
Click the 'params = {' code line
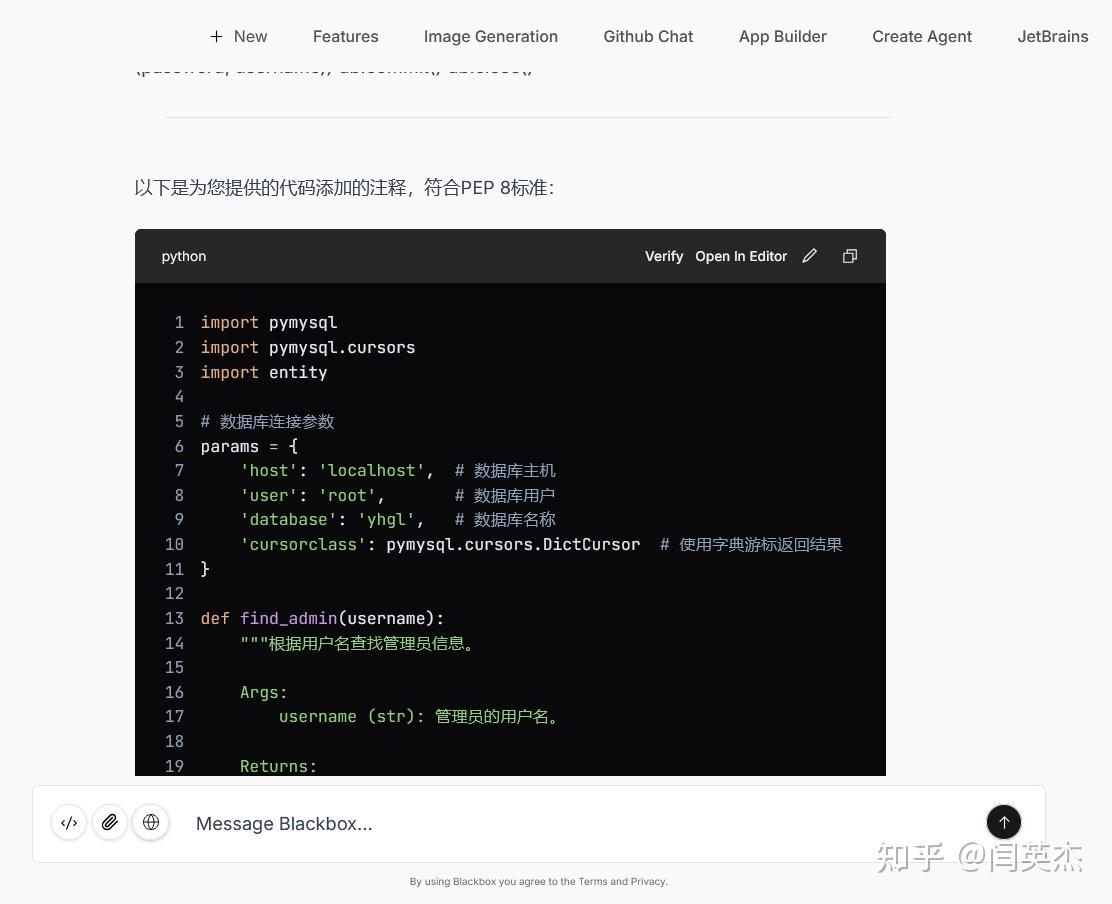[x=250, y=446]
